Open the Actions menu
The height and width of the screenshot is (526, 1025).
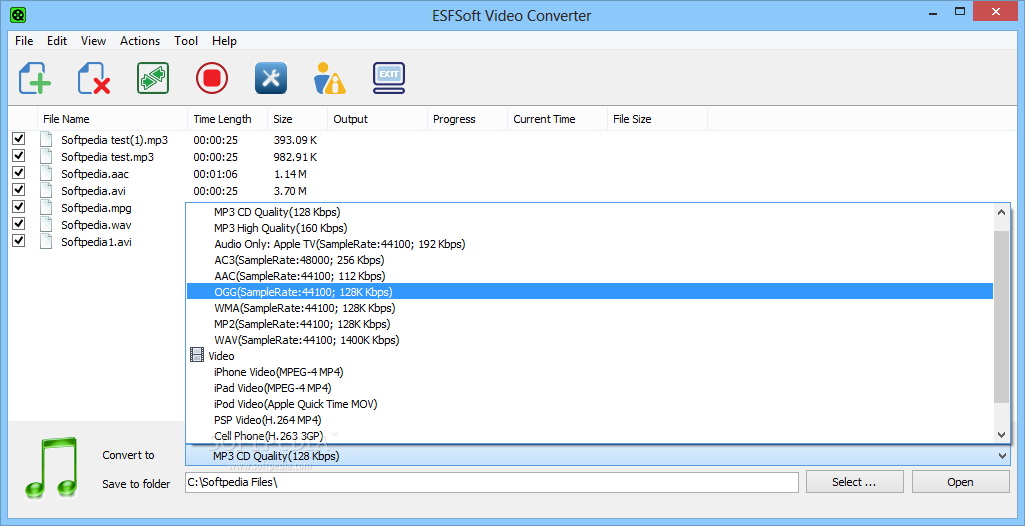[x=140, y=41]
